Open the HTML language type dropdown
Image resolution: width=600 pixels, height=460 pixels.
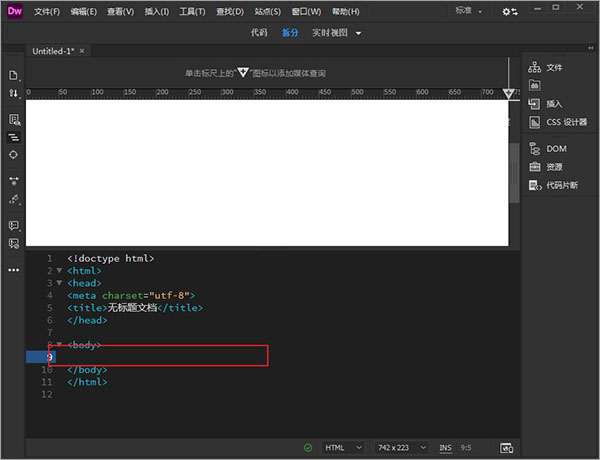click(x=343, y=447)
